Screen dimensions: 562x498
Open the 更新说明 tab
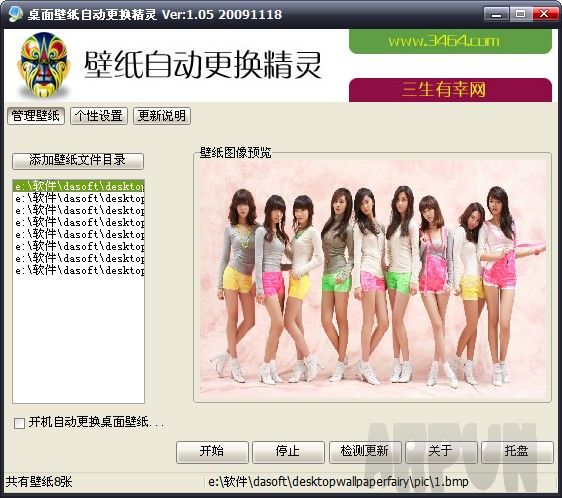162,116
